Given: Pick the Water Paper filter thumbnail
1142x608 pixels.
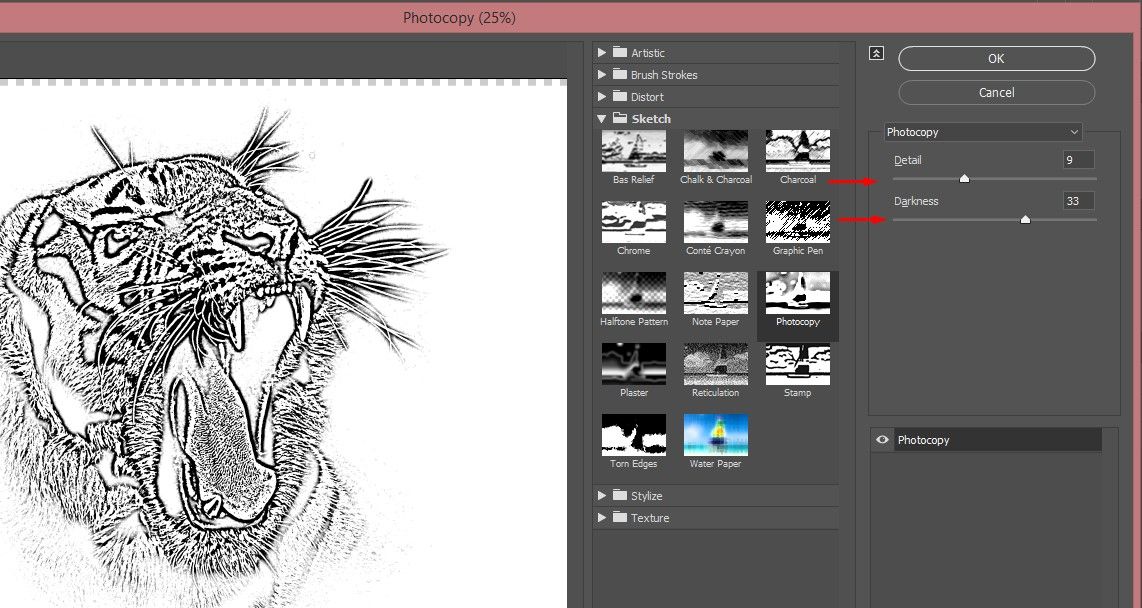Looking at the screenshot, I should point(715,435).
